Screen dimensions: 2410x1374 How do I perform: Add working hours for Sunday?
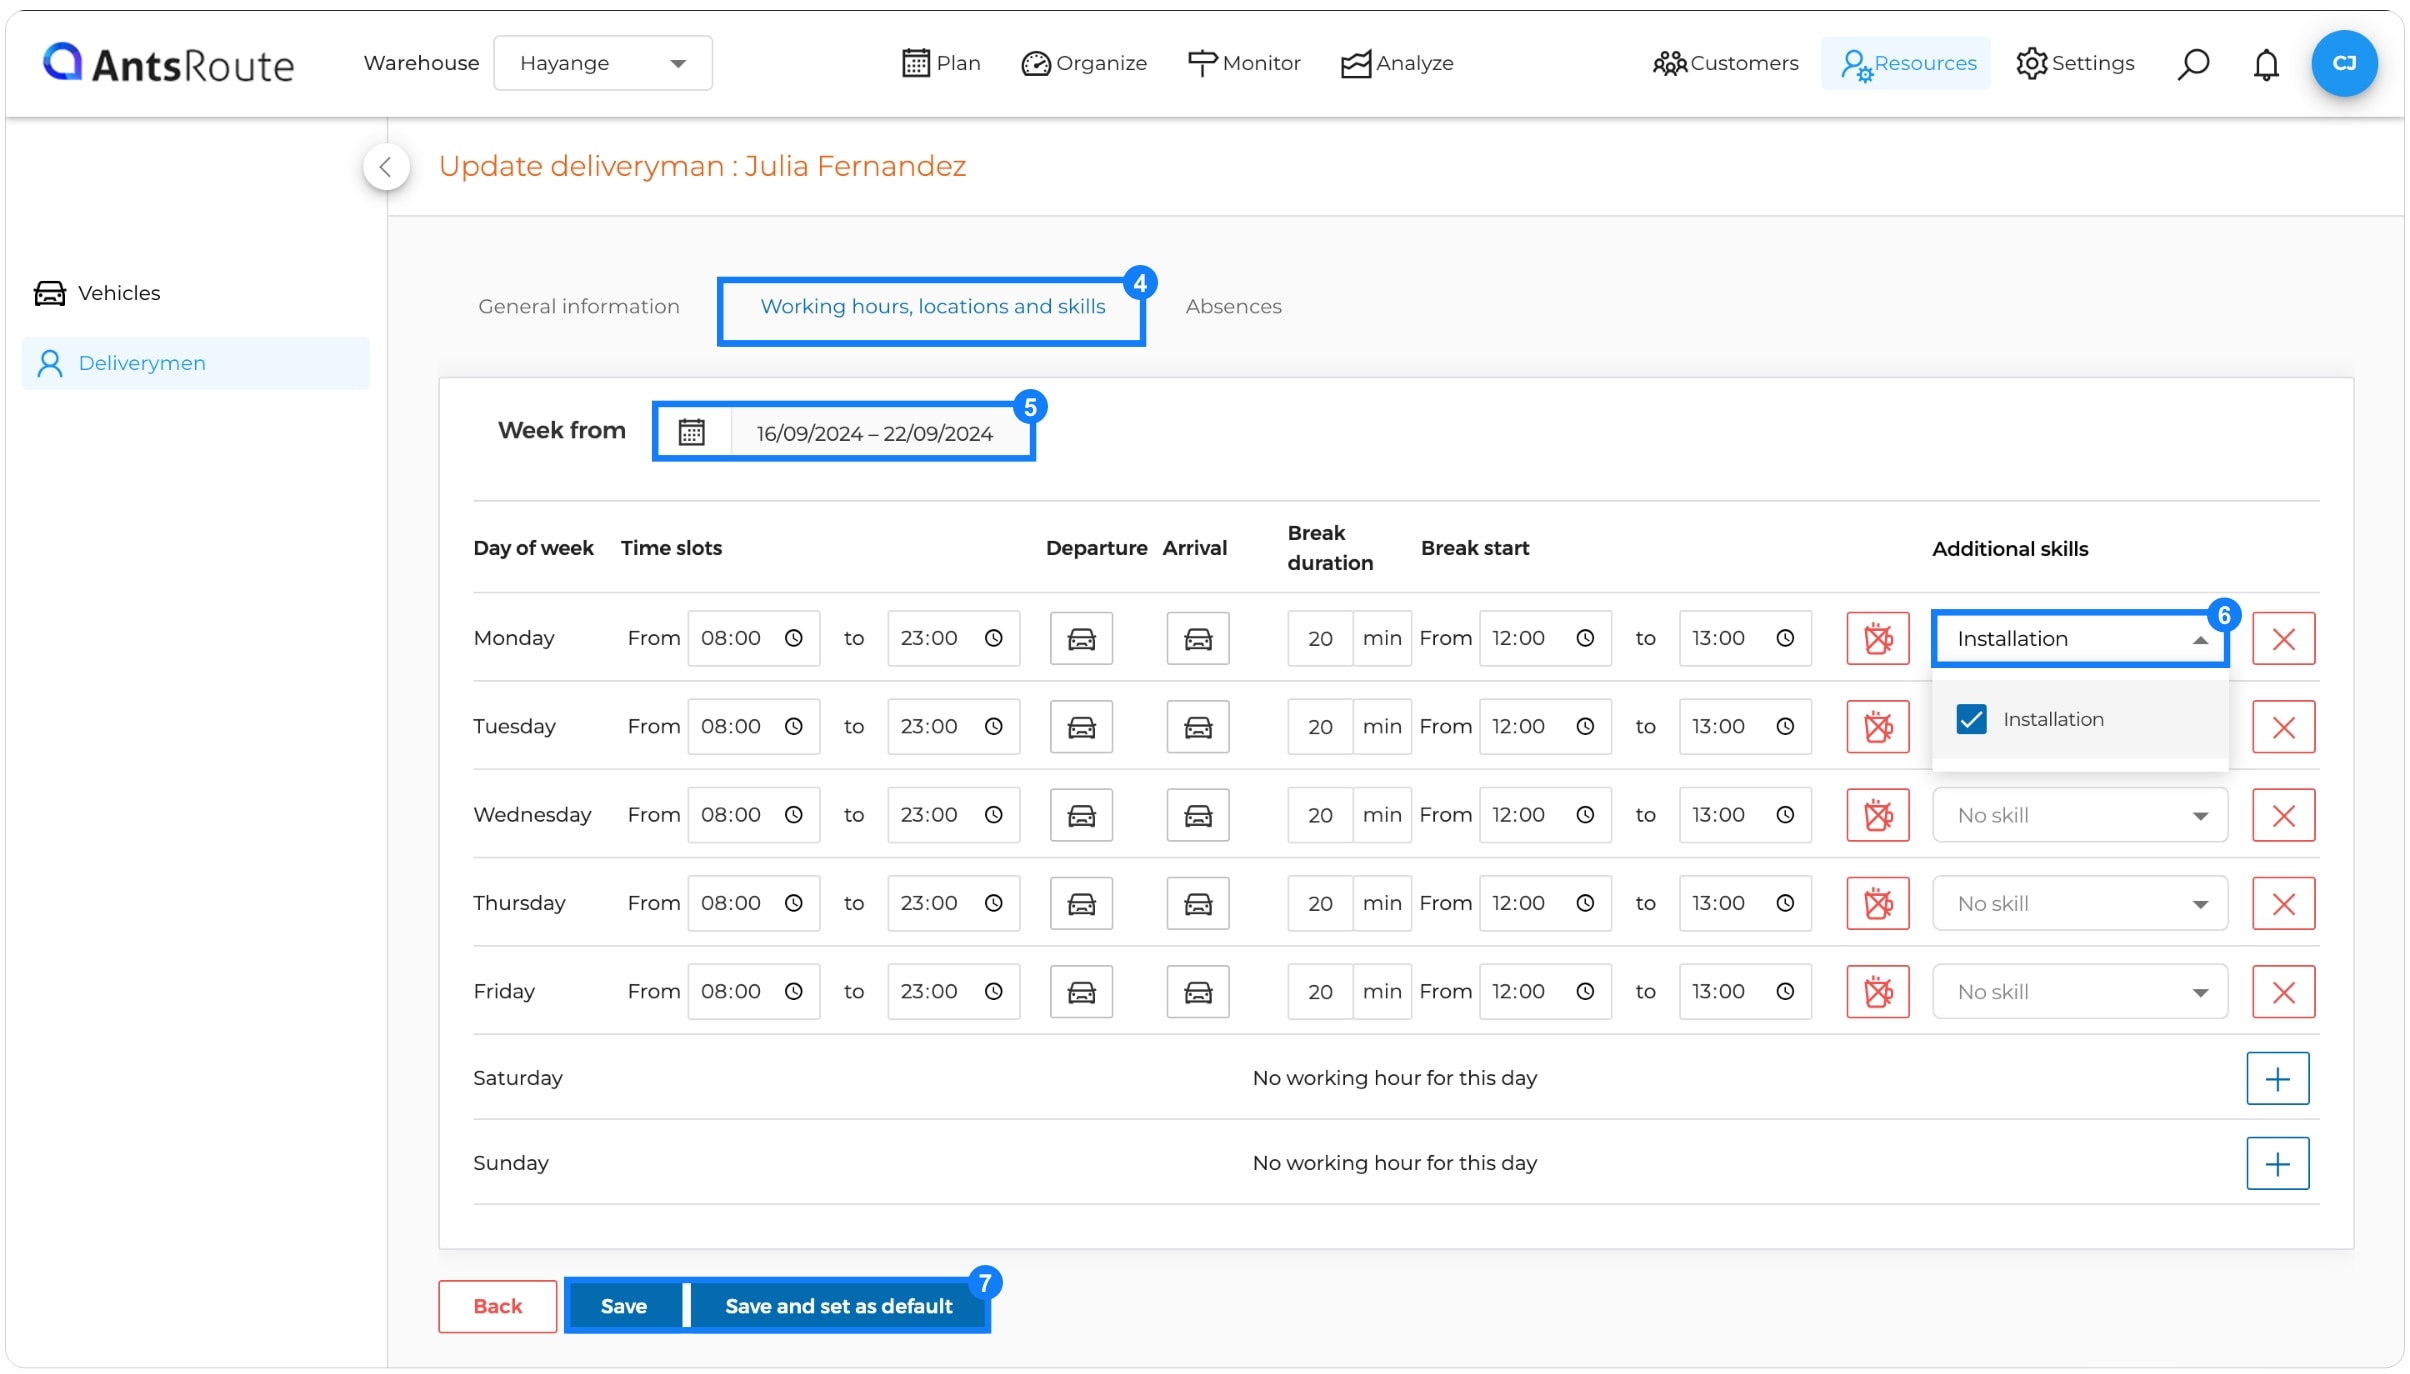2278,1163
